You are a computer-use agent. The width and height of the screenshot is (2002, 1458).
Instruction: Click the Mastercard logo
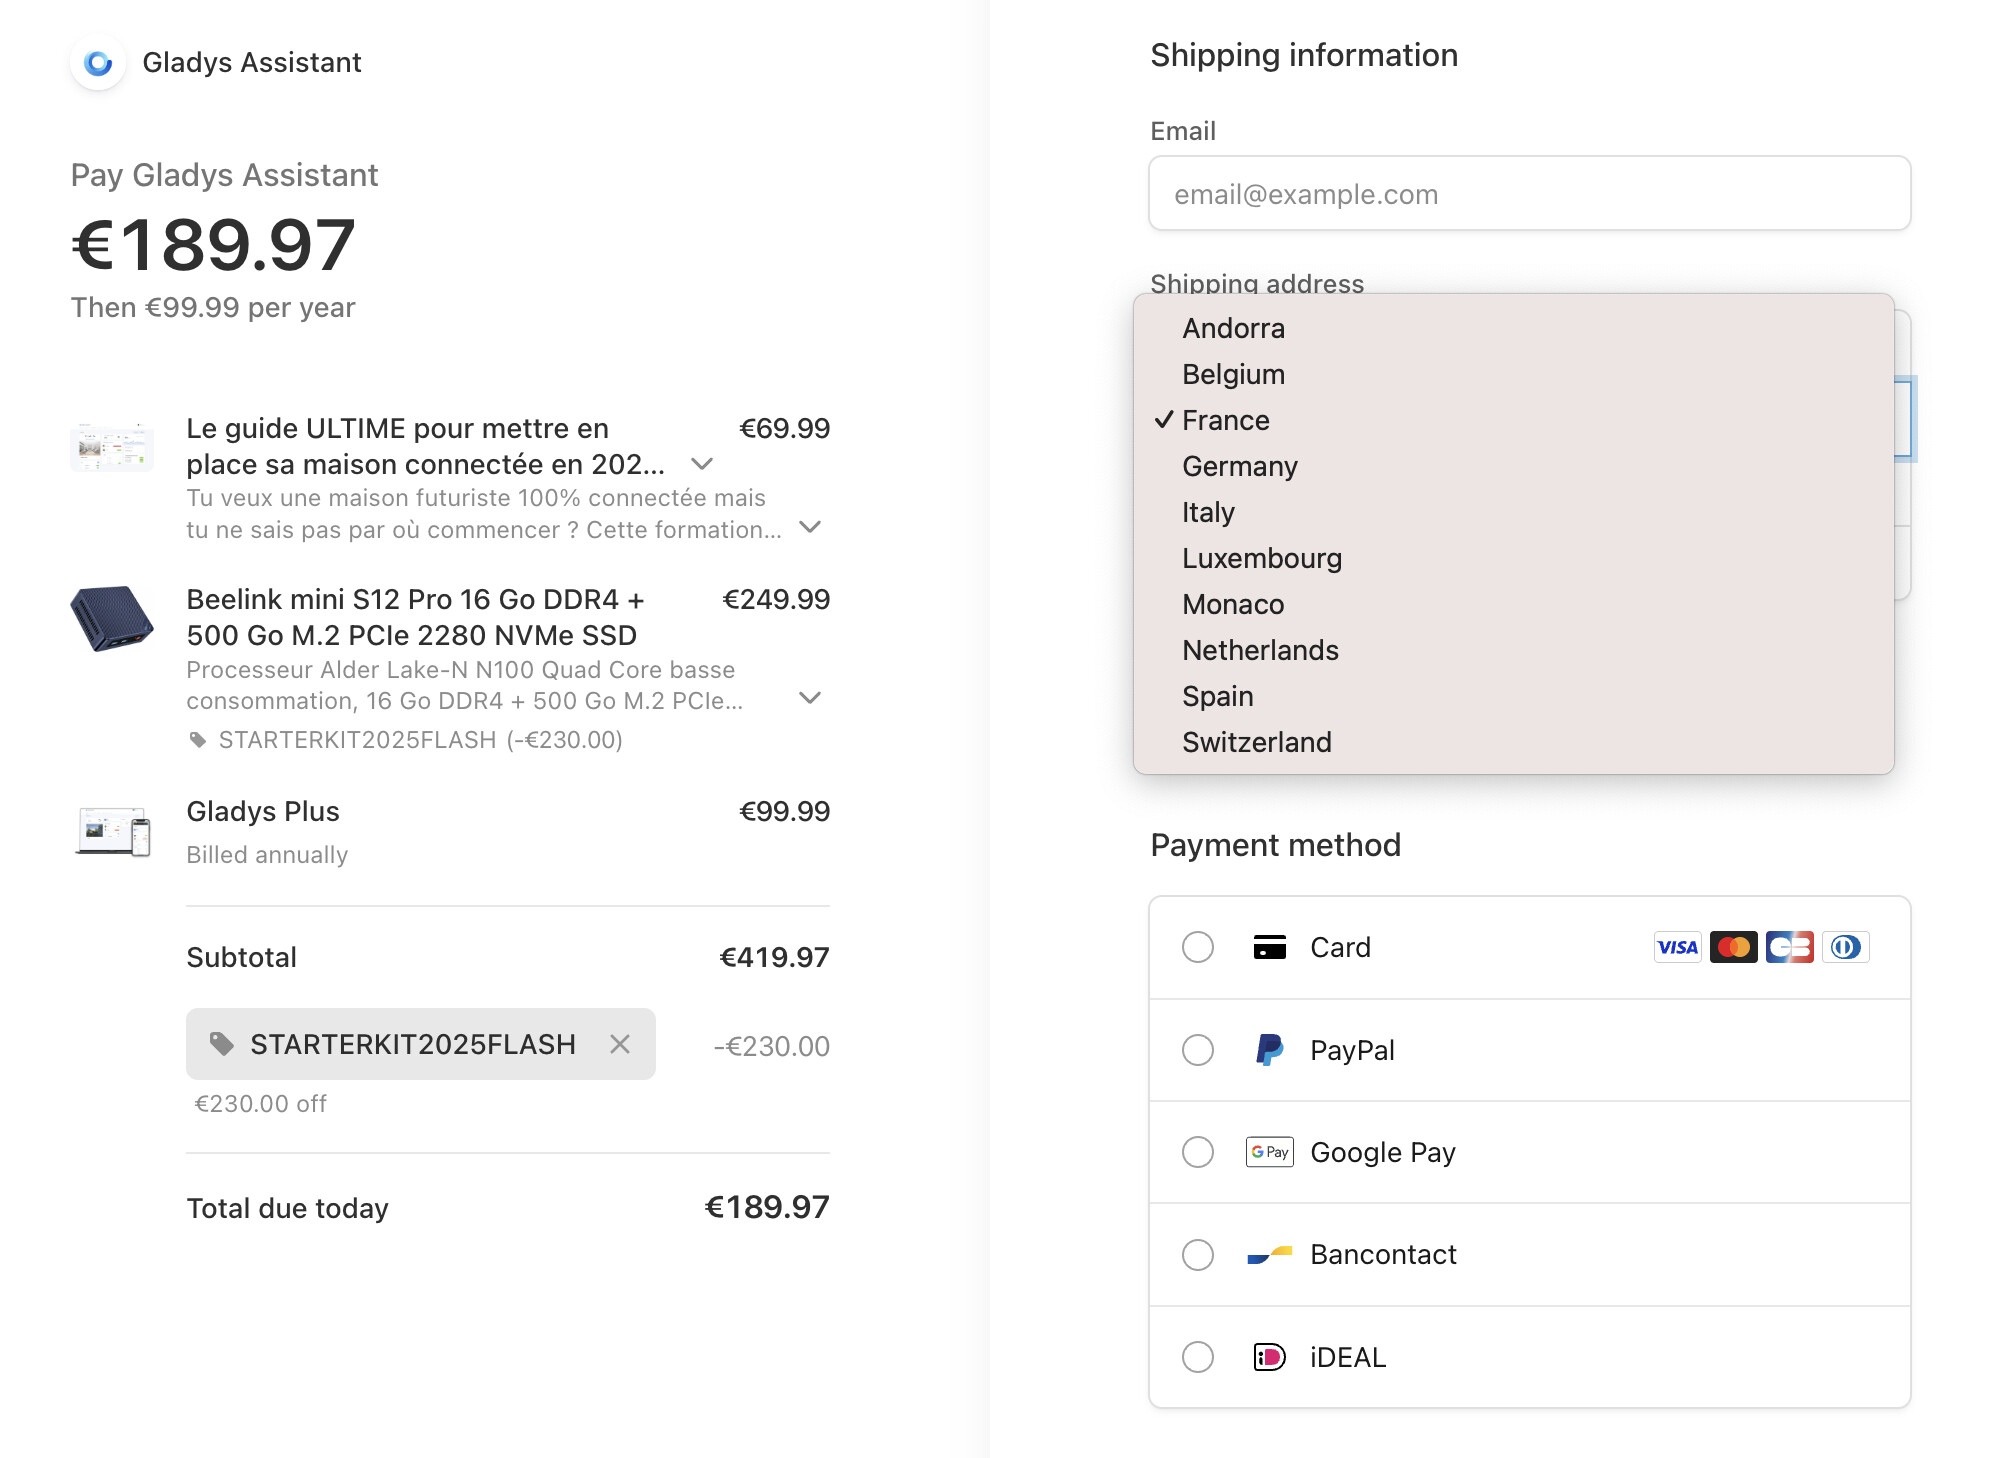coord(1733,947)
